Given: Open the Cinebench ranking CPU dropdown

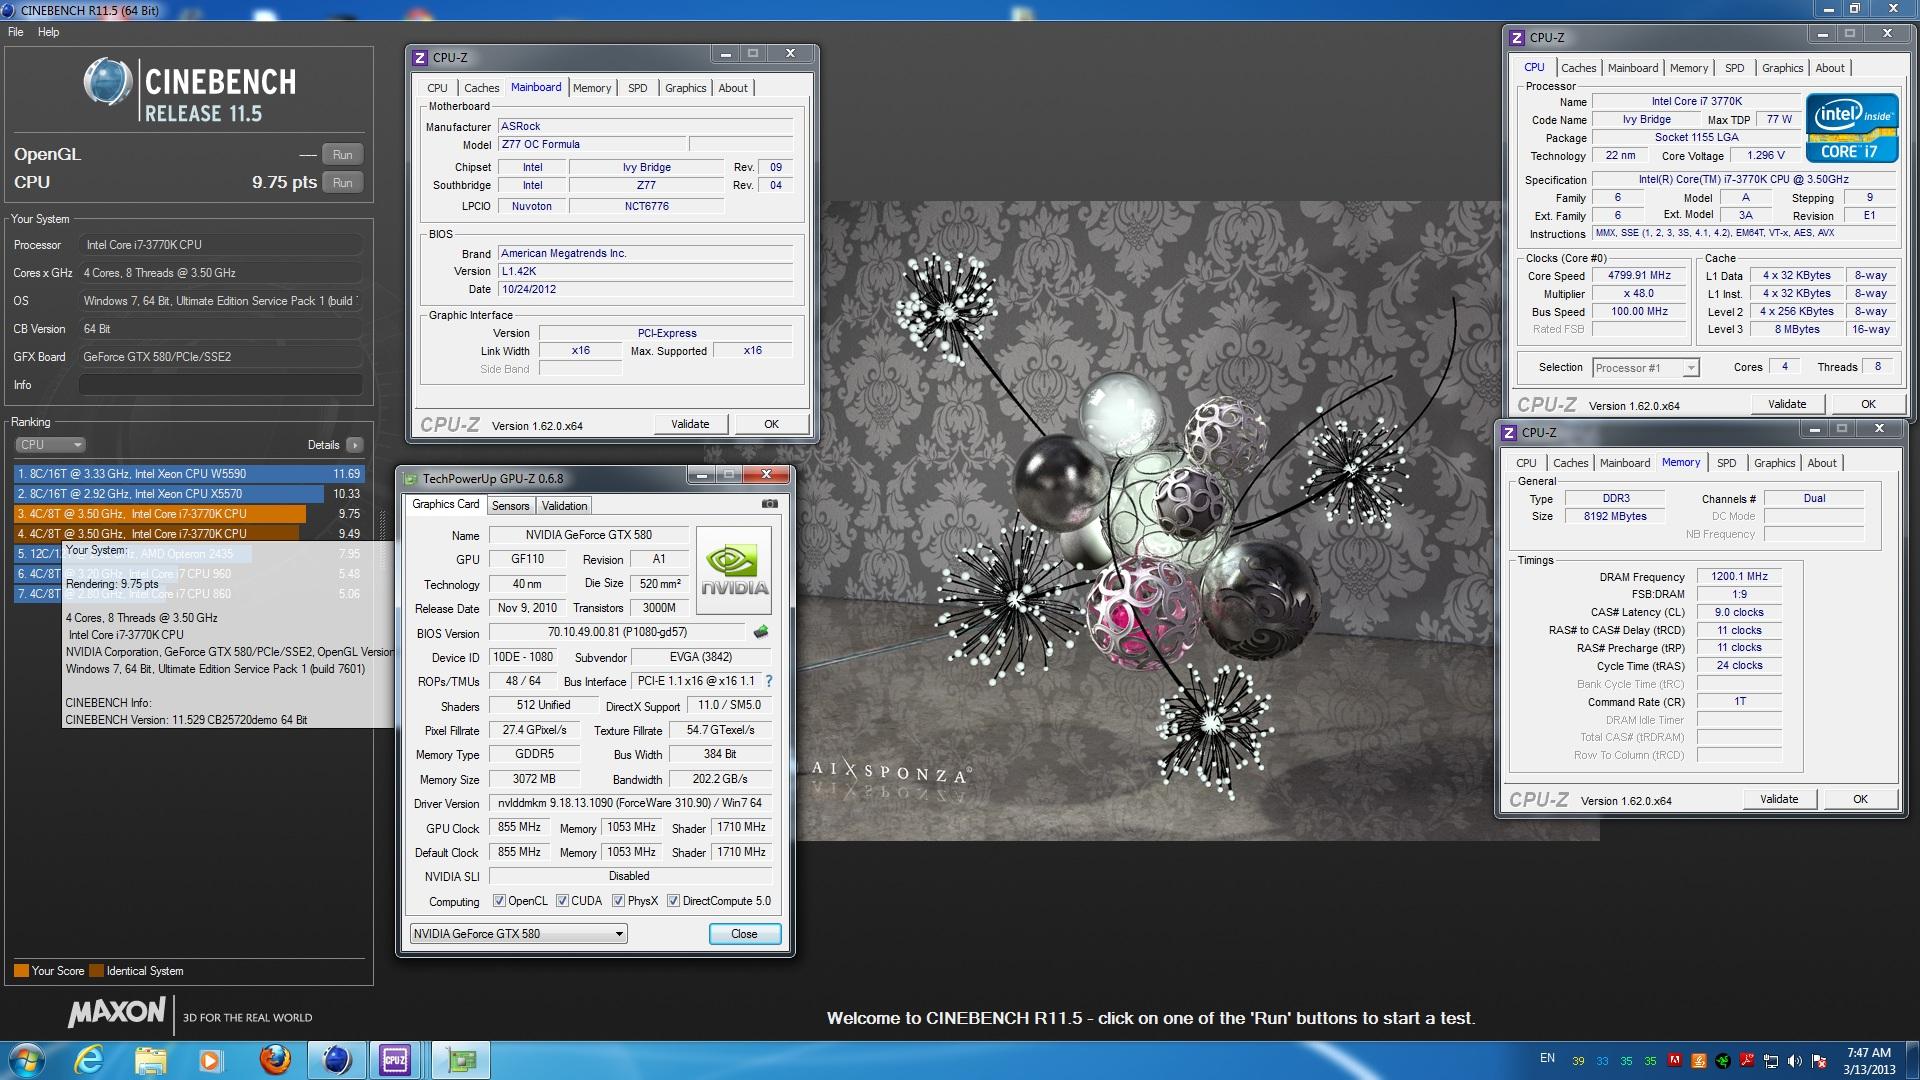Looking at the screenshot, I should 49,445.
